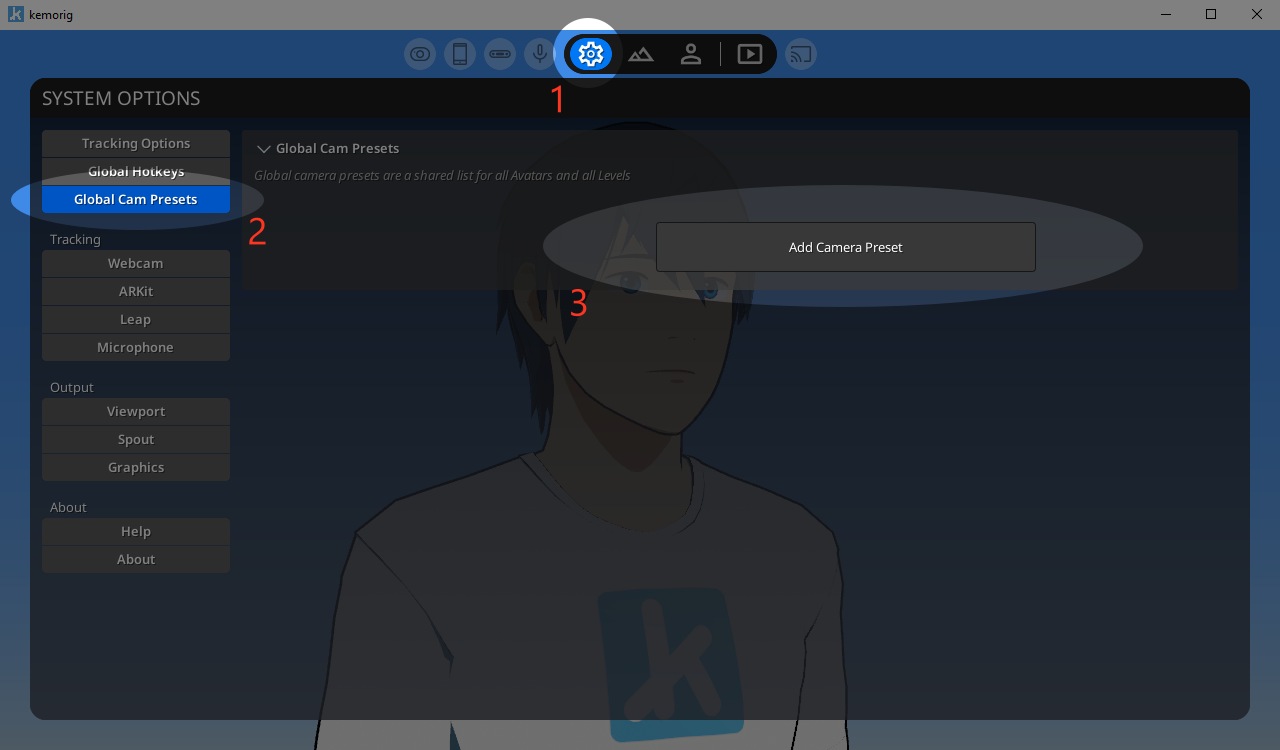Open the Help page
The width and height of the screenshot is (1280, 750).
[x=136, y=531]
